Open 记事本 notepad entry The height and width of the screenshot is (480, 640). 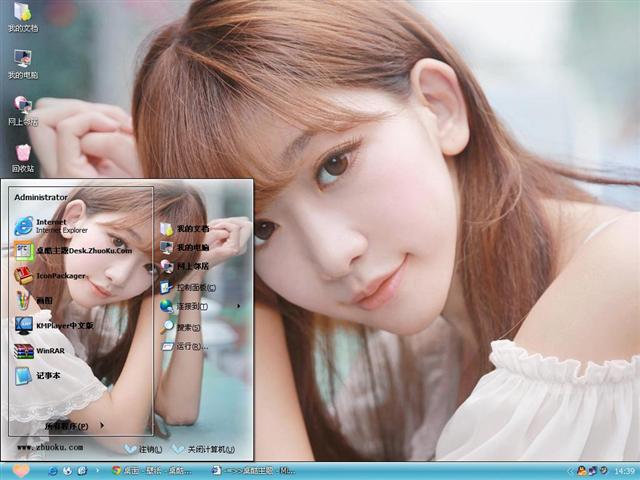(38, 376)
